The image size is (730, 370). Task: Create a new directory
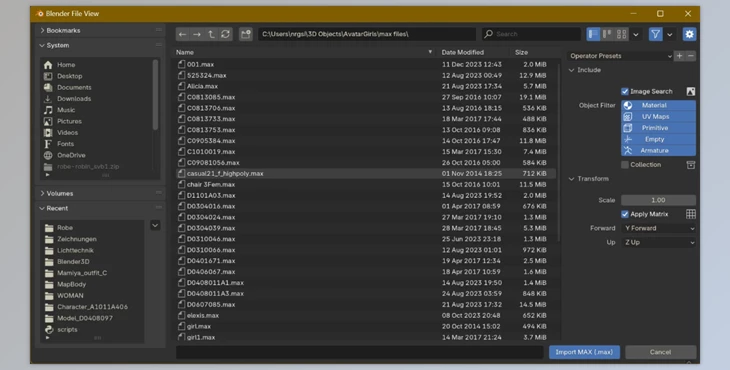click(245, 34)
